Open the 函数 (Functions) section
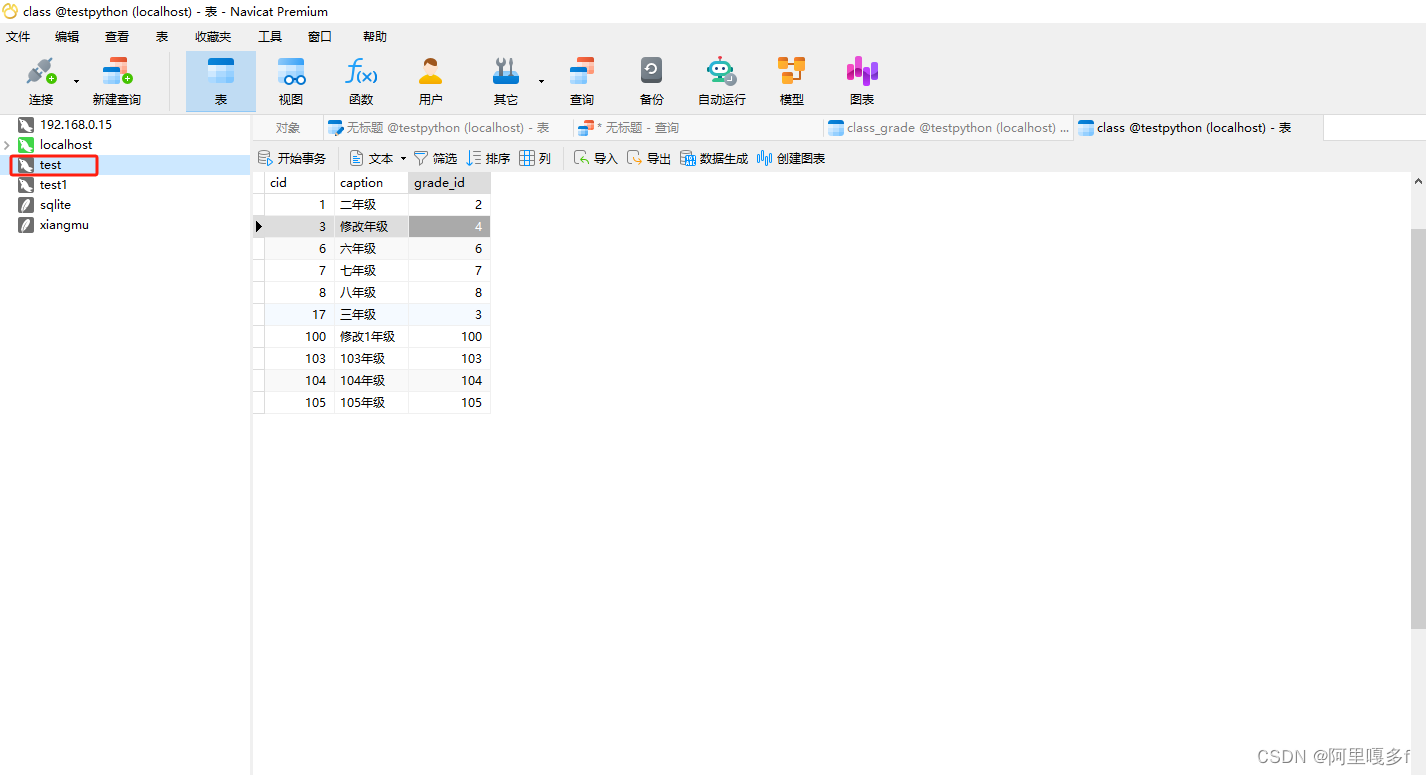Screen dimensions: 1426x775 click(x=361, y=80)
